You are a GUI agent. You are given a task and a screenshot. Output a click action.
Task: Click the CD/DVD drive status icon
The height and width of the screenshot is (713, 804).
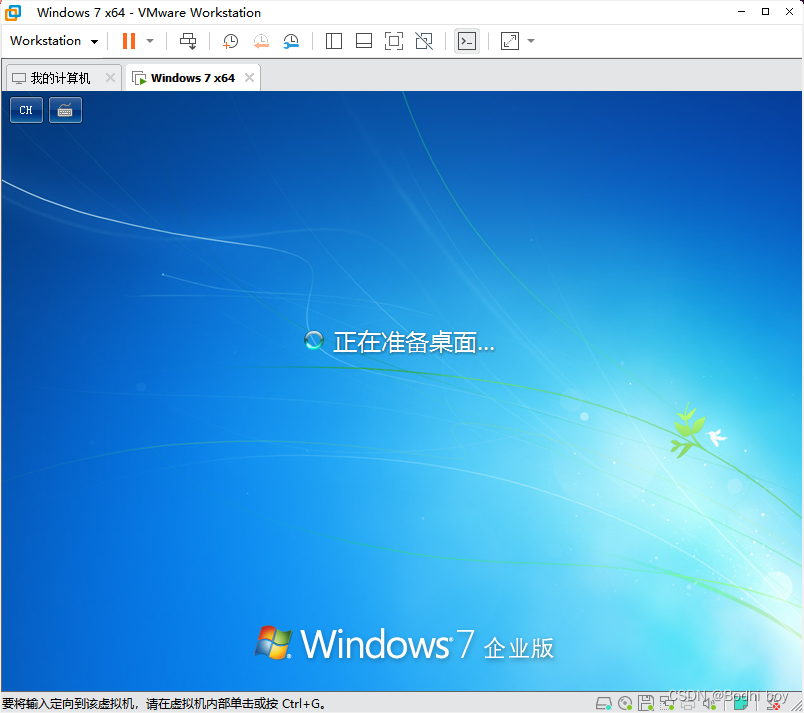click(x=625, y=703)
